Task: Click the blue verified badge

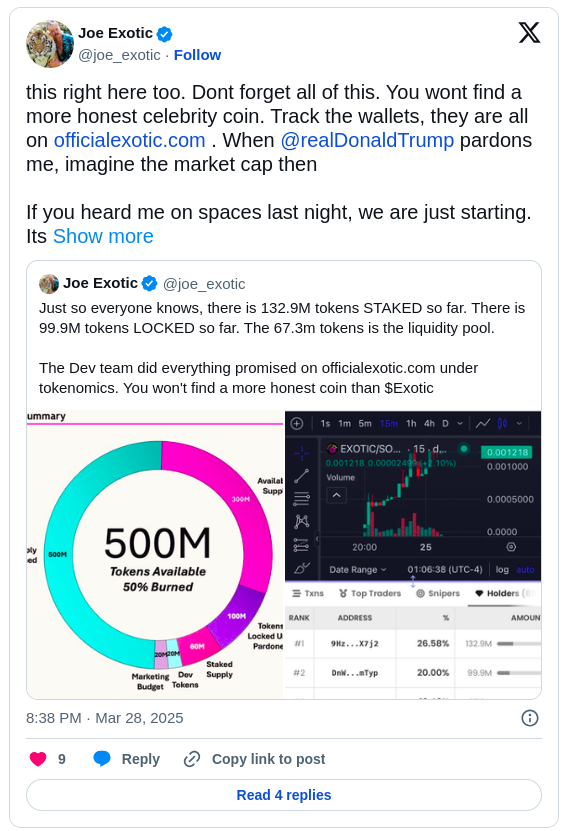Action: 165,34
